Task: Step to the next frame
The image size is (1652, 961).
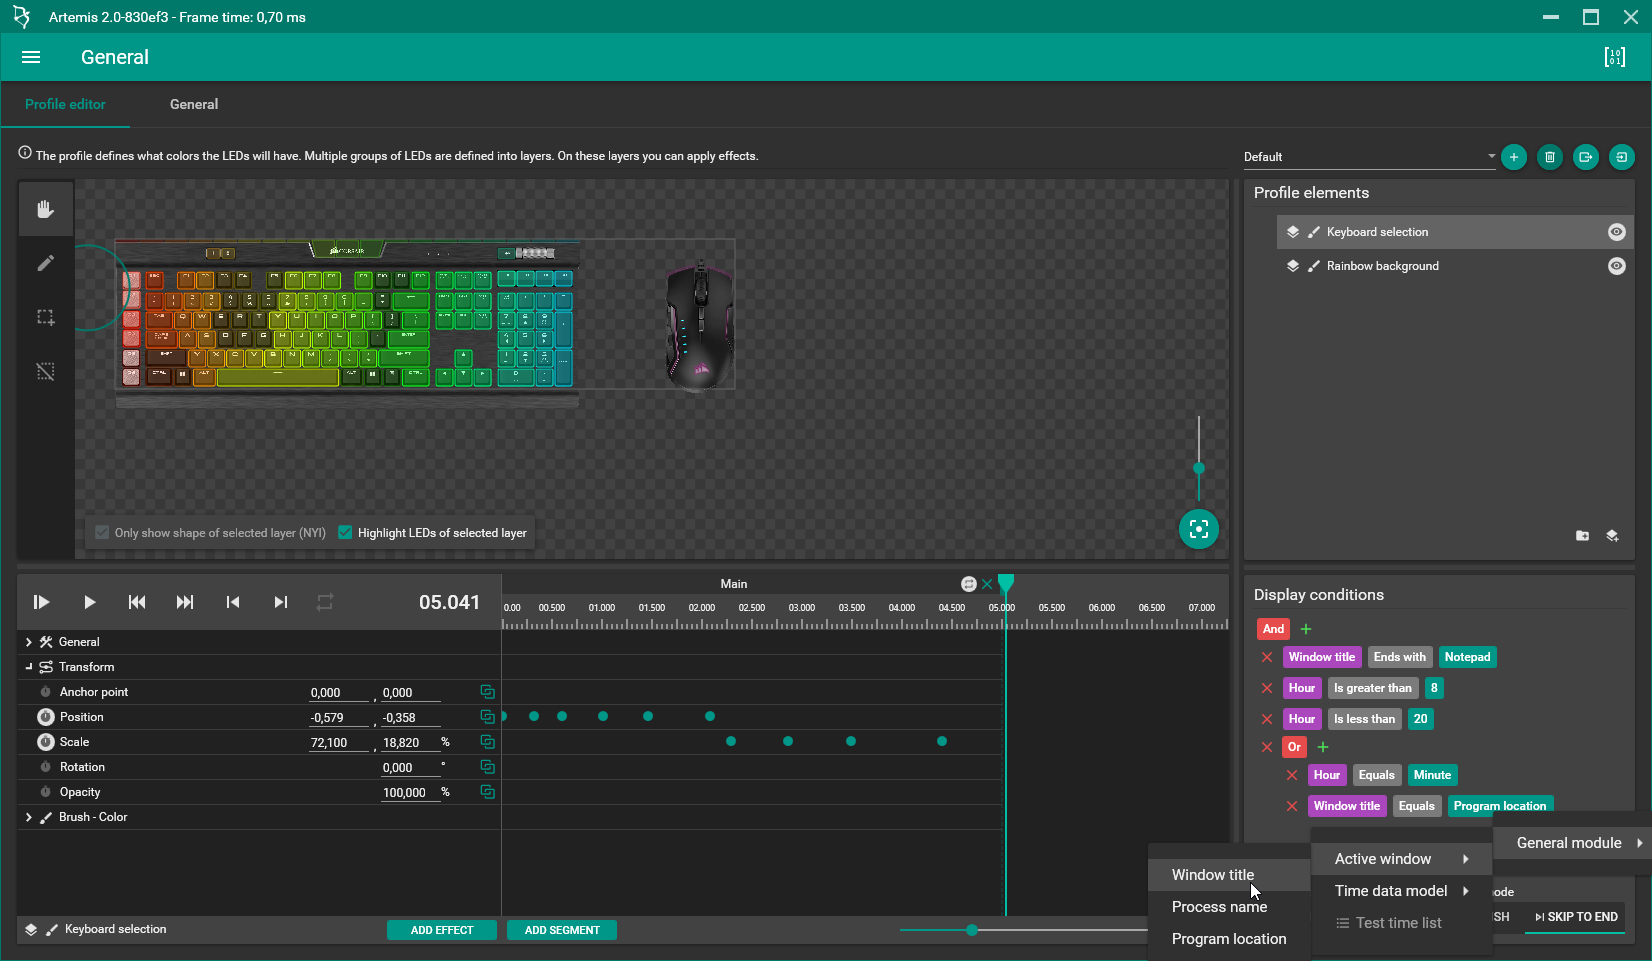Action: (281, 602)
